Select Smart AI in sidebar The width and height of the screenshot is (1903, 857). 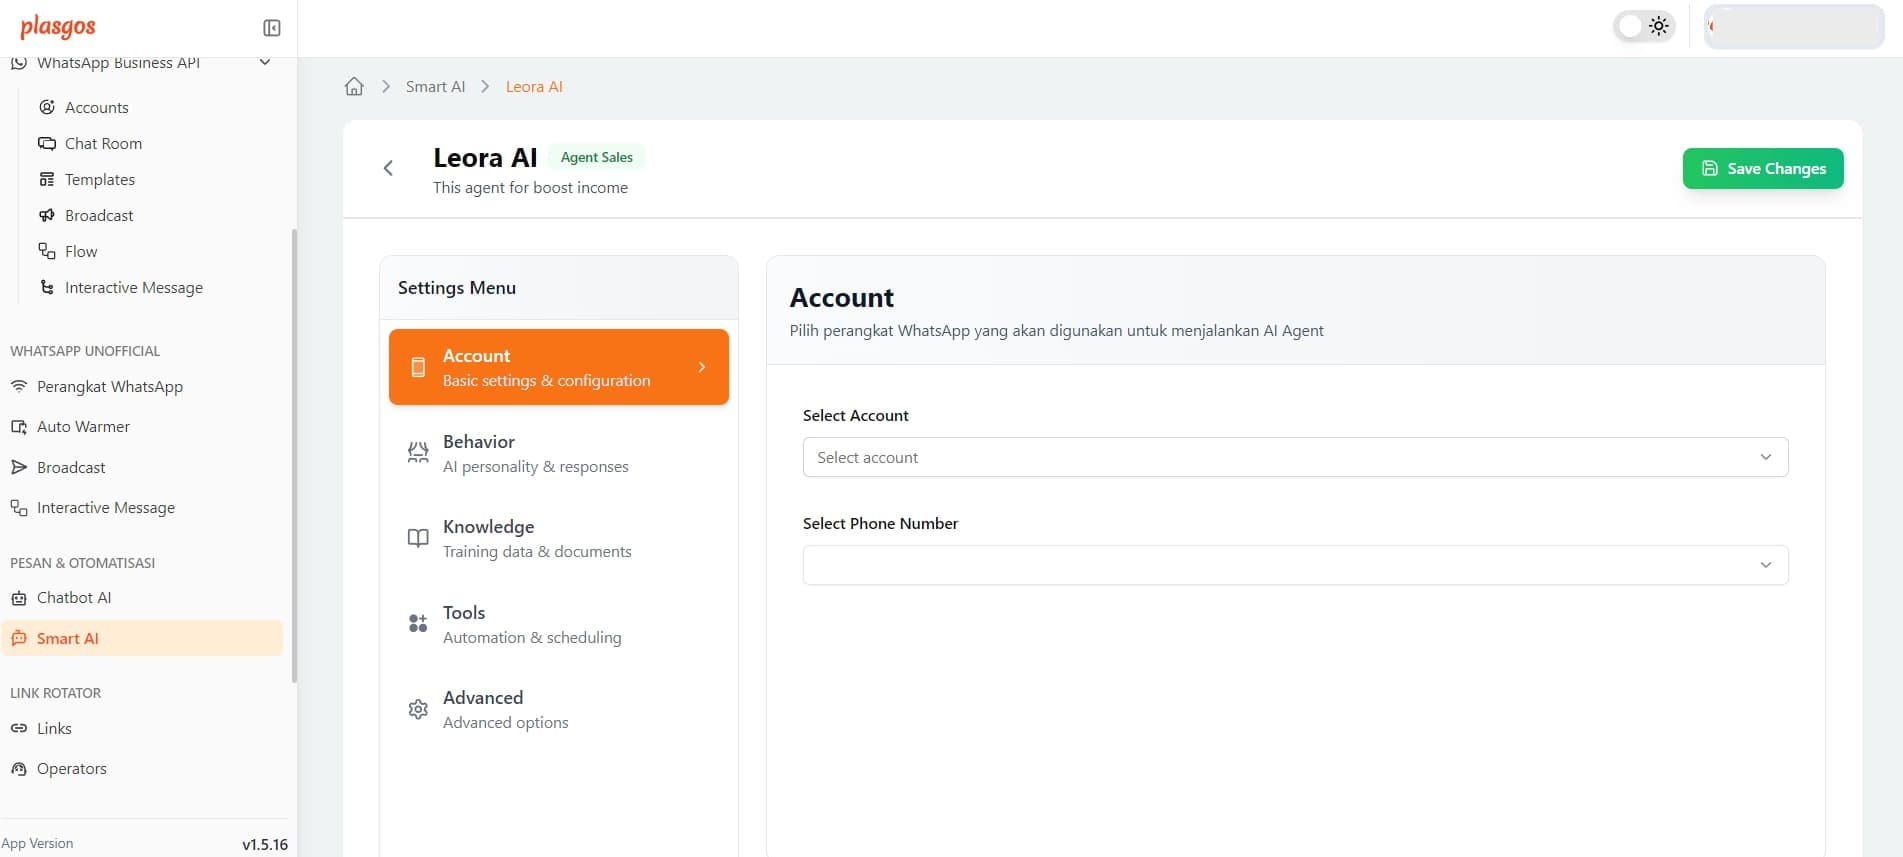(142, 638)
